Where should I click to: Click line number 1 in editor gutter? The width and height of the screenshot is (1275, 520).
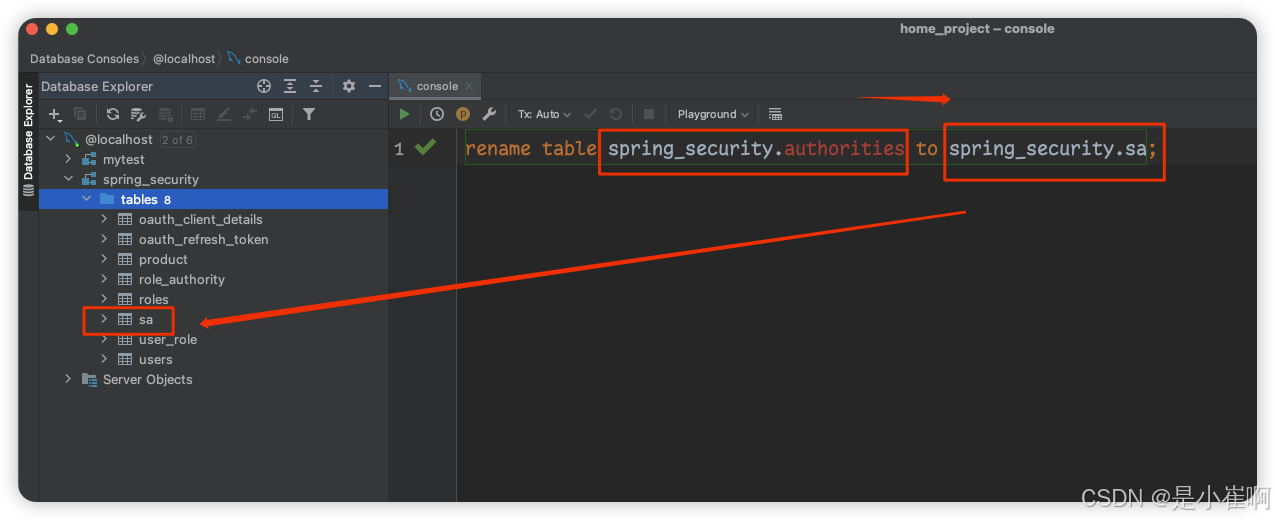(399, 149)
